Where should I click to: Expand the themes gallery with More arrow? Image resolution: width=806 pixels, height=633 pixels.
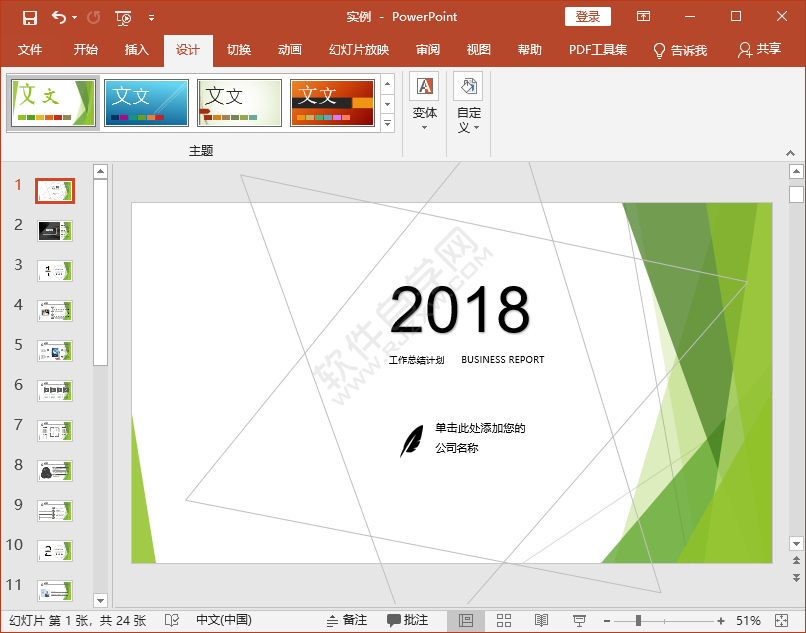point(388,124)
